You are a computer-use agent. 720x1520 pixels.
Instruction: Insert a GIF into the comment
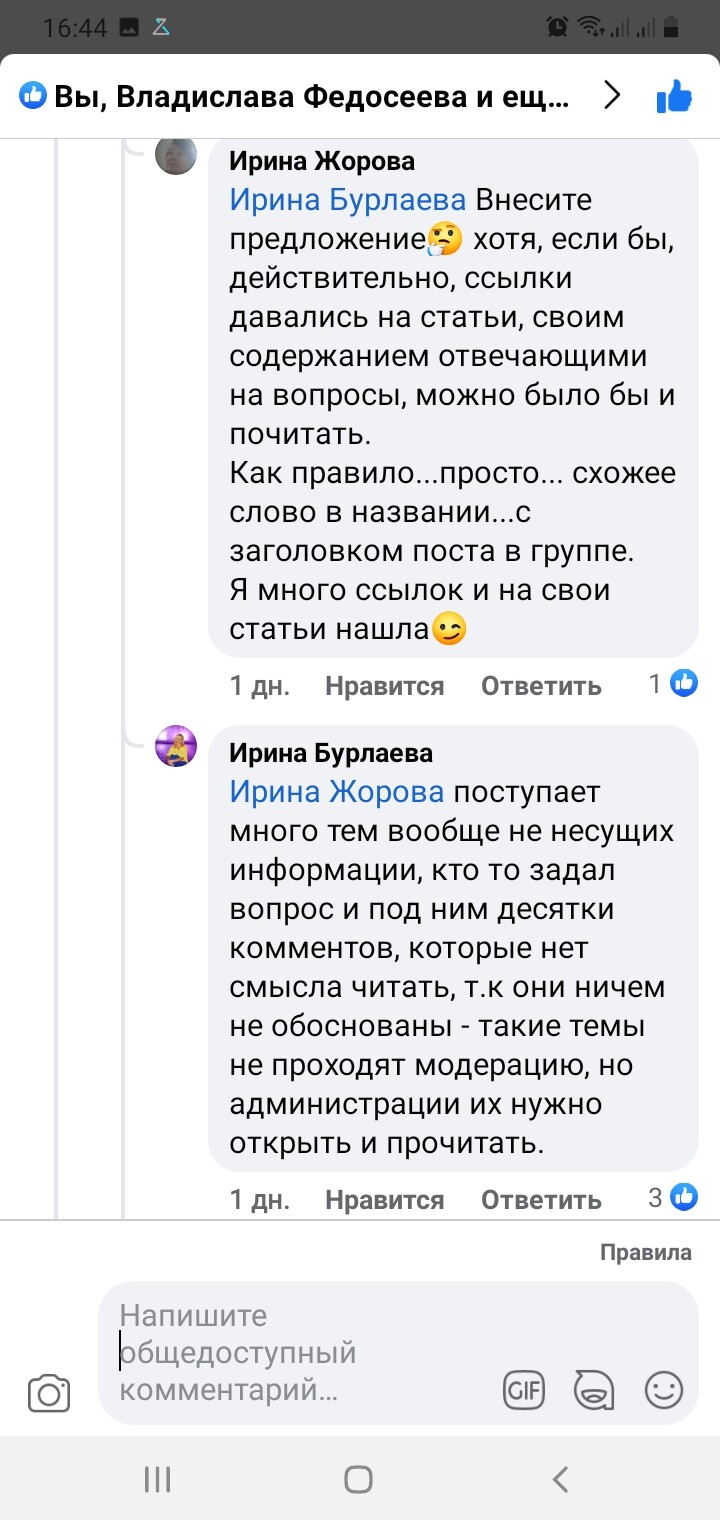click(x=523, y=1390)
